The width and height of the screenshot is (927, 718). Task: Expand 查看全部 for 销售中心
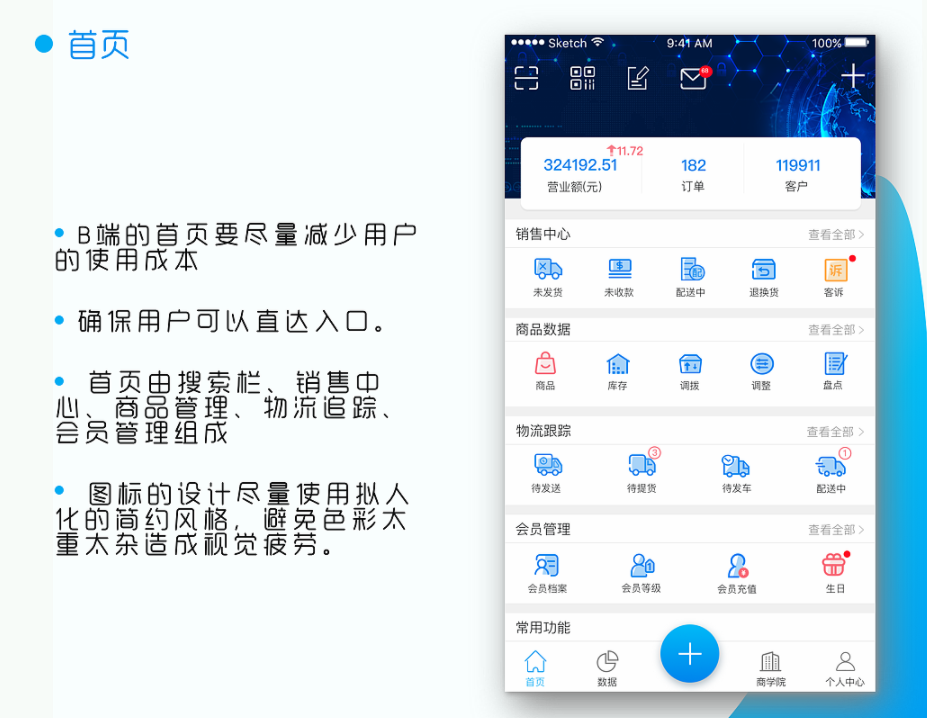pos(836,235)
